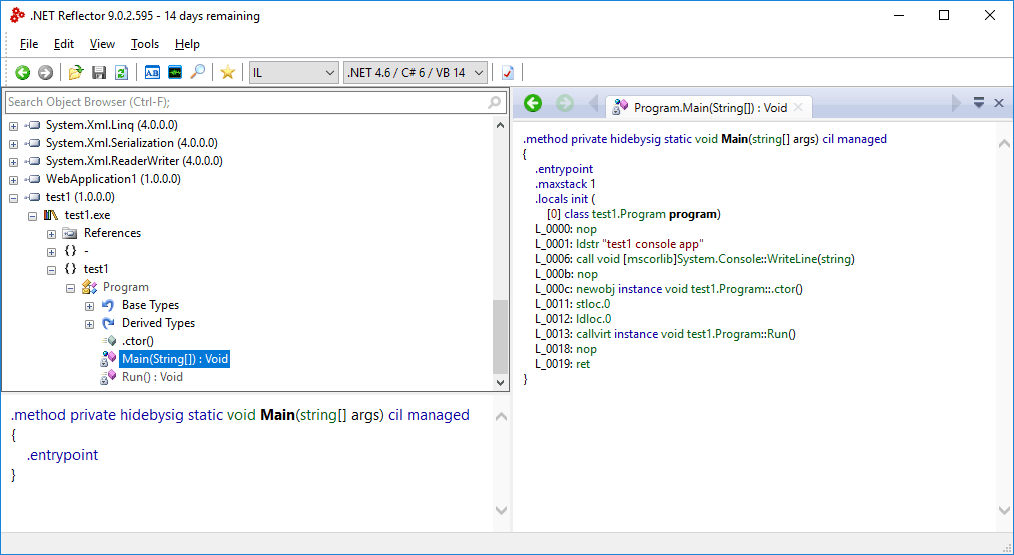
Task: Click the toolbar green Back arrow
Action: point(23,72)
